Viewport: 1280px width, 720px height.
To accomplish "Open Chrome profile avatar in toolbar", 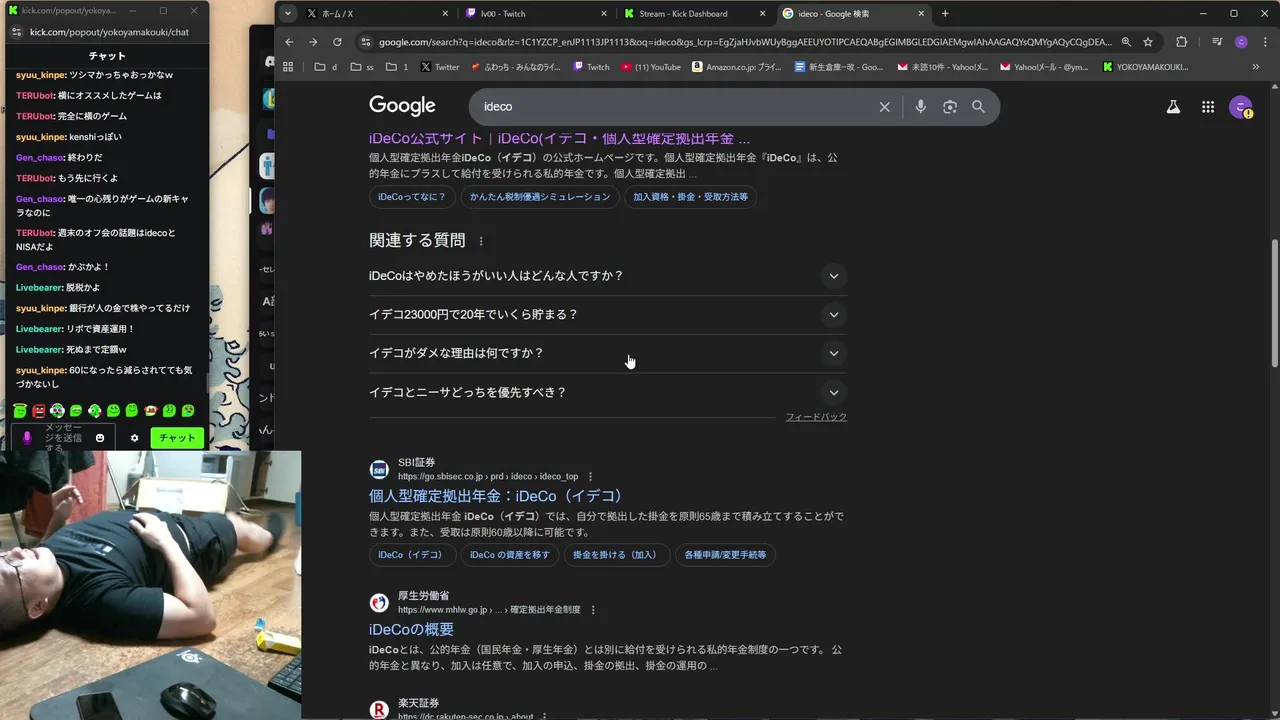I will click(x=1241, y=42).
